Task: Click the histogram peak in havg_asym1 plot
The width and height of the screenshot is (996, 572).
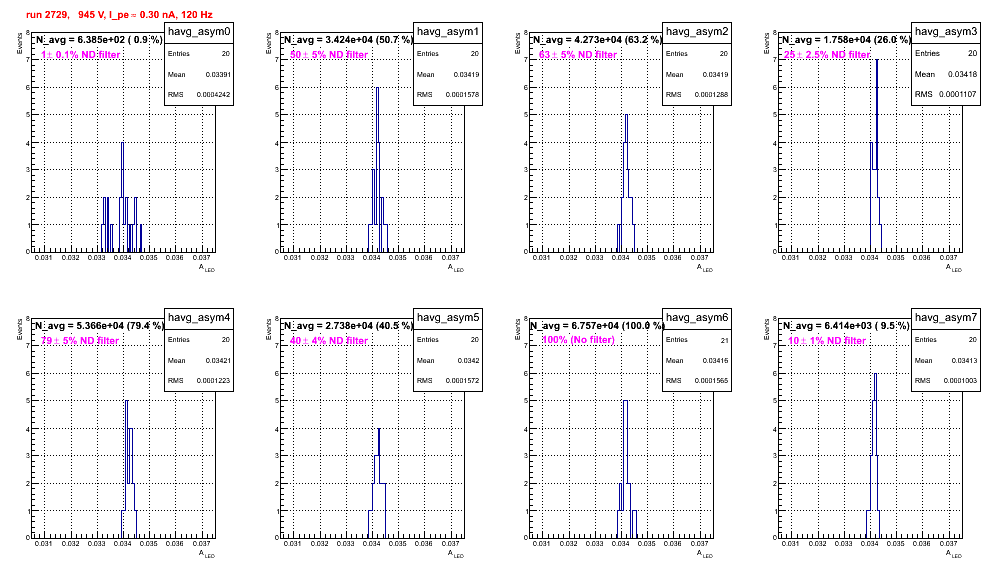Action: pos(377,88)
